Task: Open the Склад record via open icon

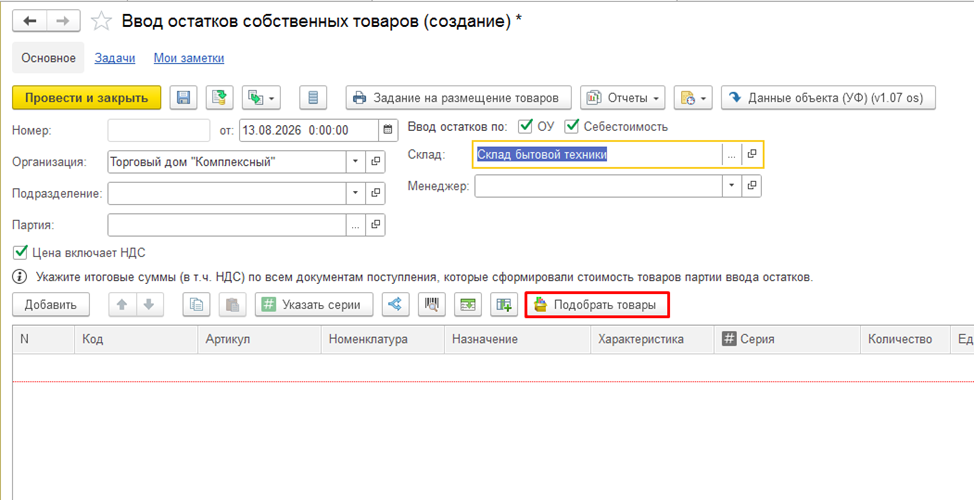Action: coord(752,155)
